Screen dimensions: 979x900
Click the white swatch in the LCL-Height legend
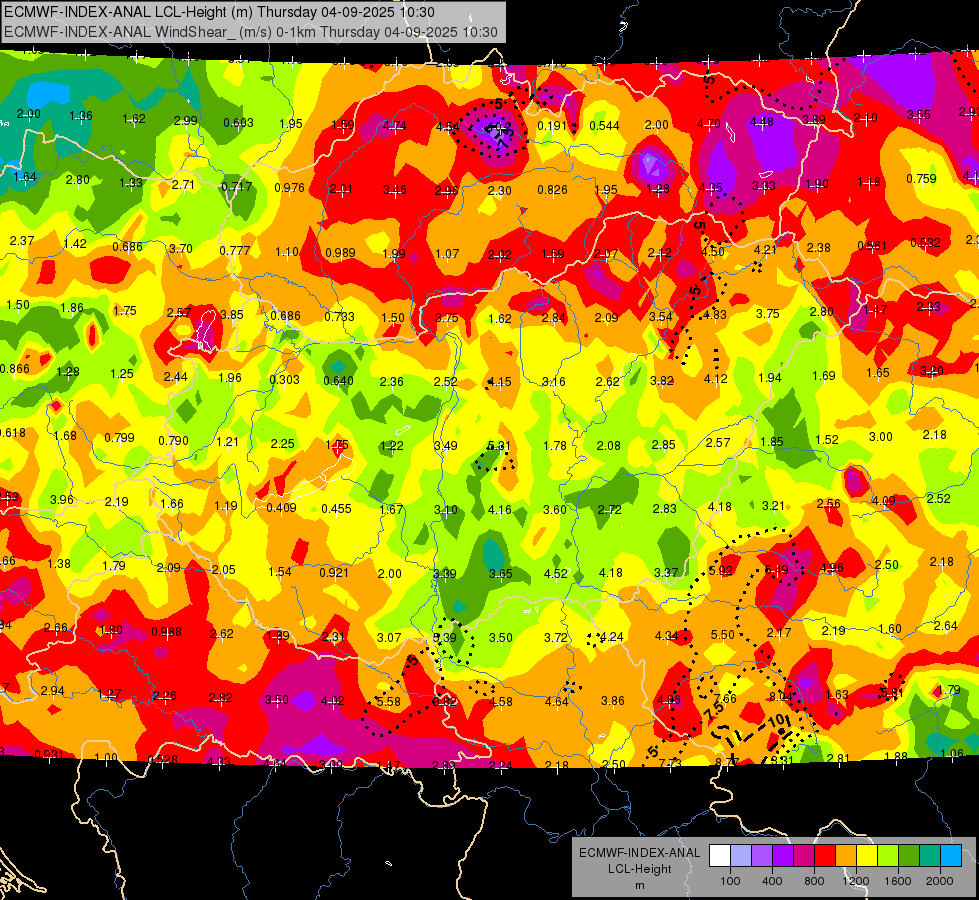pos(720,855)
